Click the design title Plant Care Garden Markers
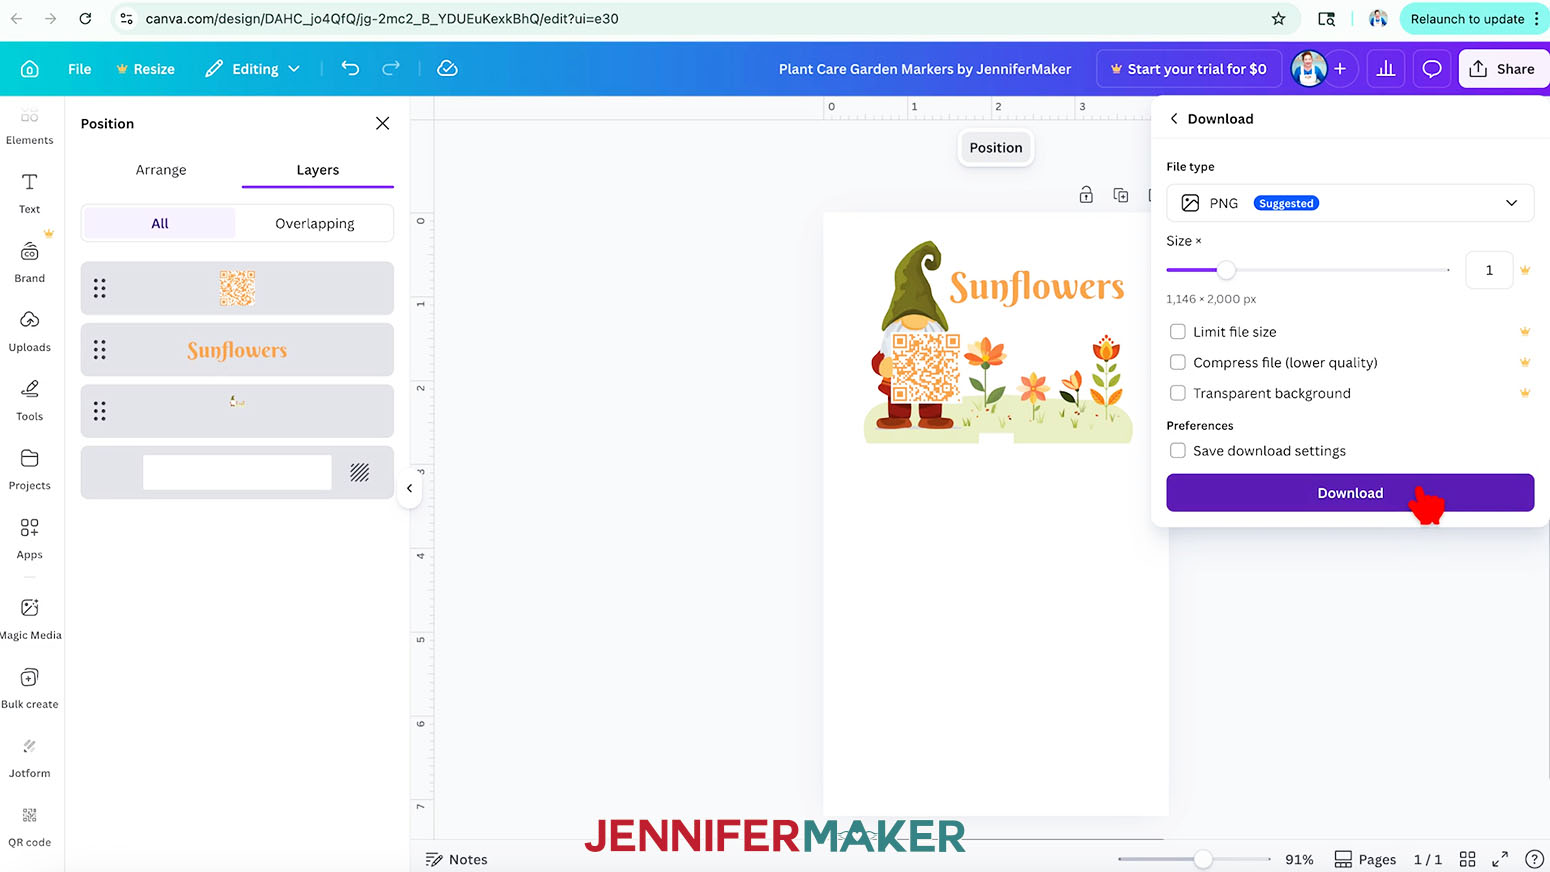1550x872 pixels. [925, 69]
